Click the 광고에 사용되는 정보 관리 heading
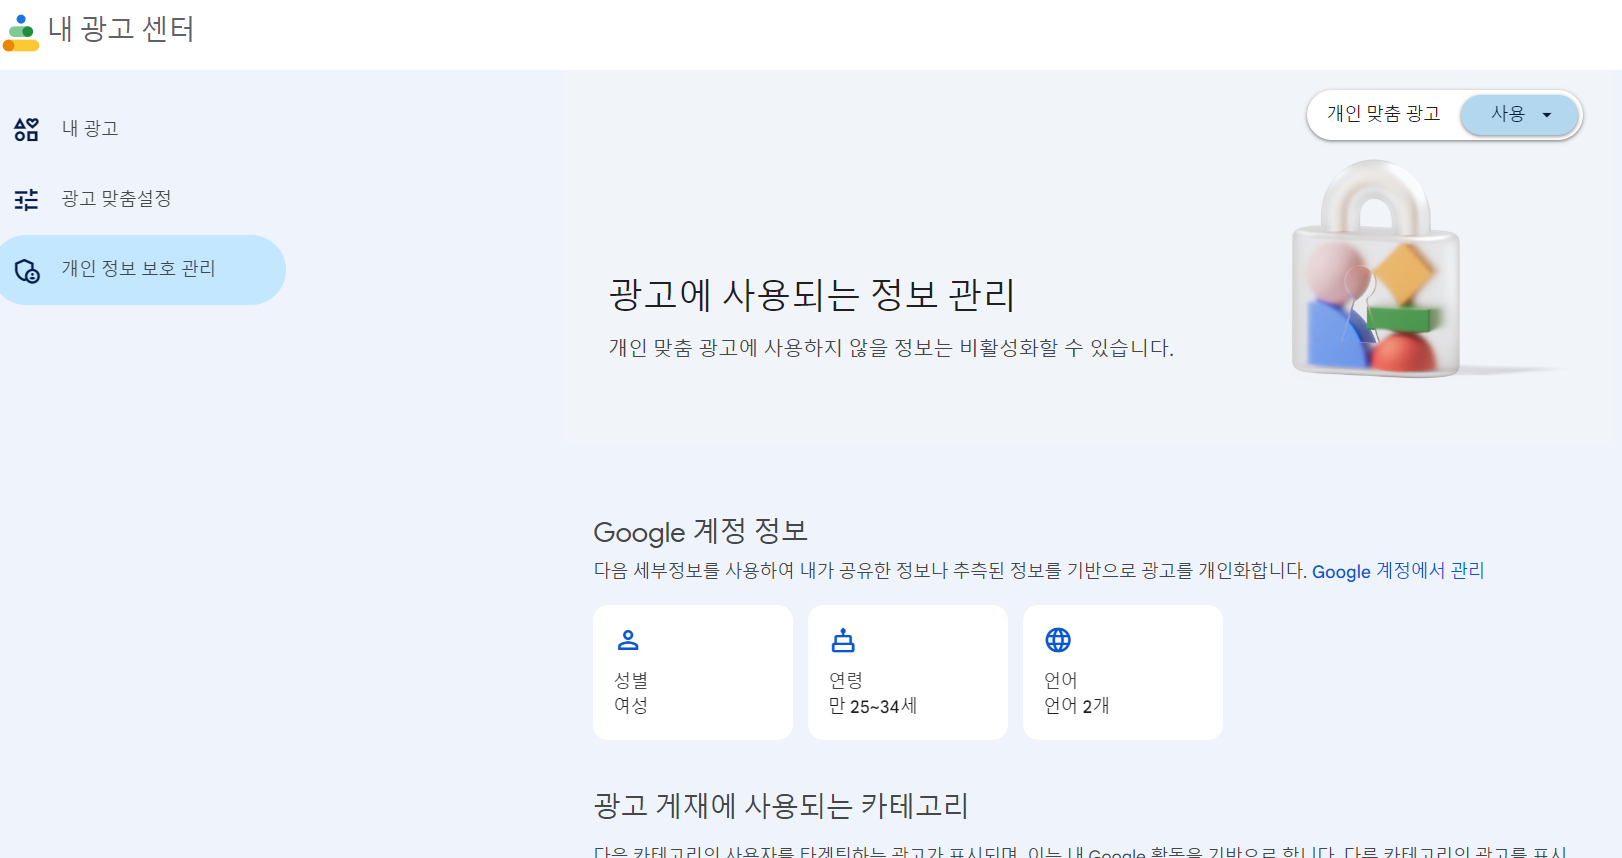The width and height of the screenshot is (1622, 858). coord(812,295)
